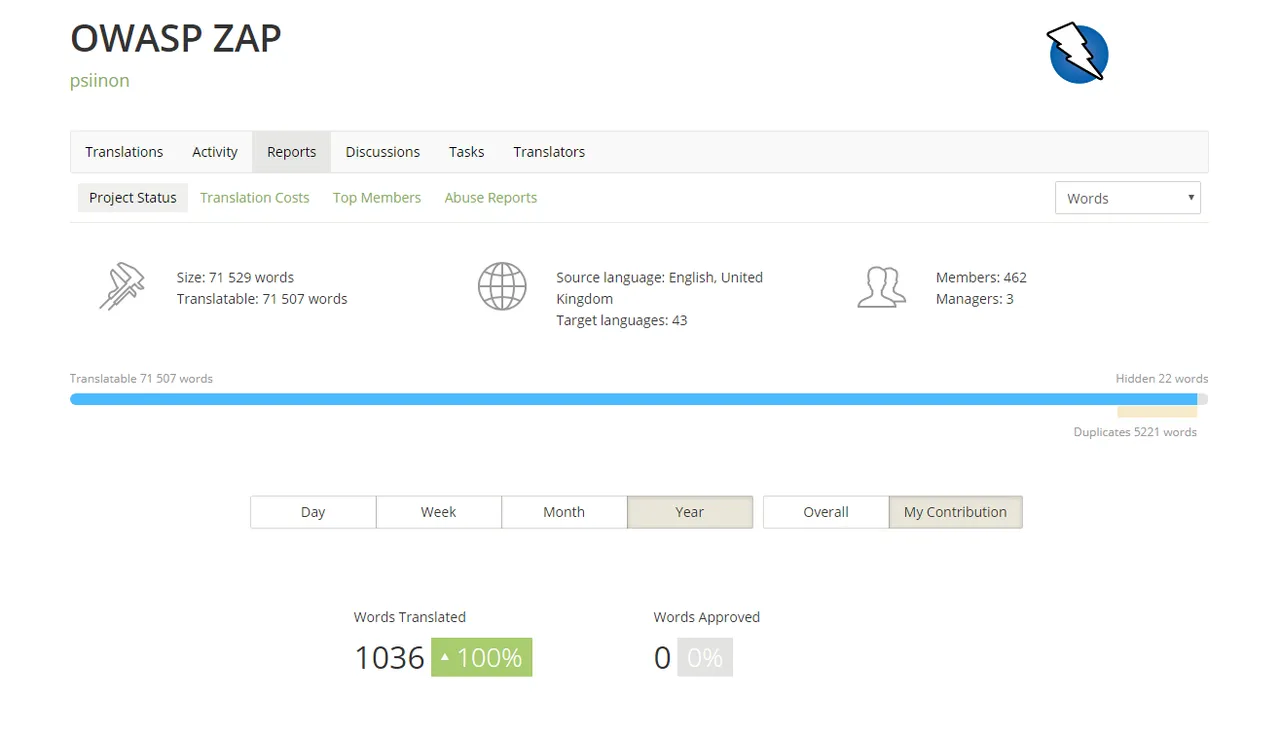Select the Day period toggle

[x=313, y=512]
